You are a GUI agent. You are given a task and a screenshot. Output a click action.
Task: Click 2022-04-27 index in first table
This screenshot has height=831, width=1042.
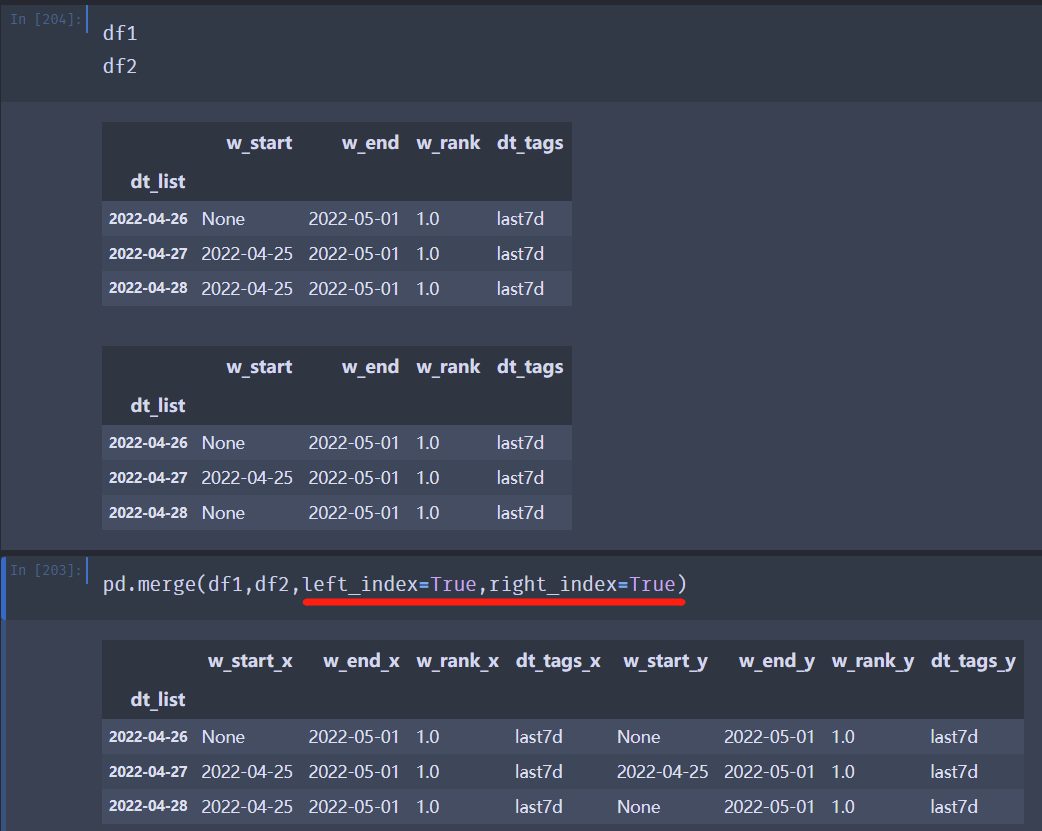(148, 254)
